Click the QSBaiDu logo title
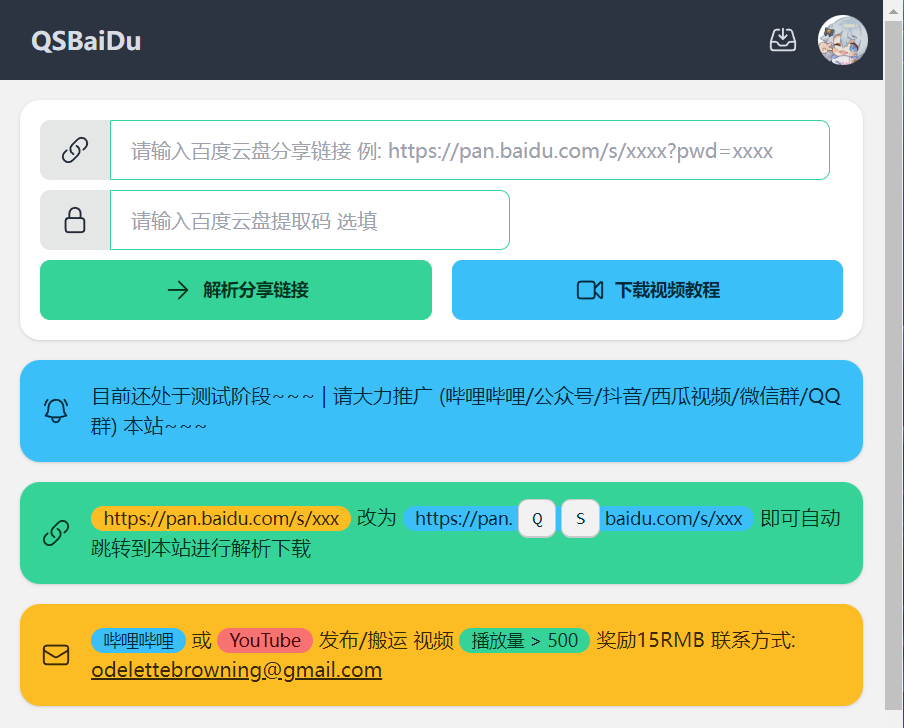 coord(86,41)
